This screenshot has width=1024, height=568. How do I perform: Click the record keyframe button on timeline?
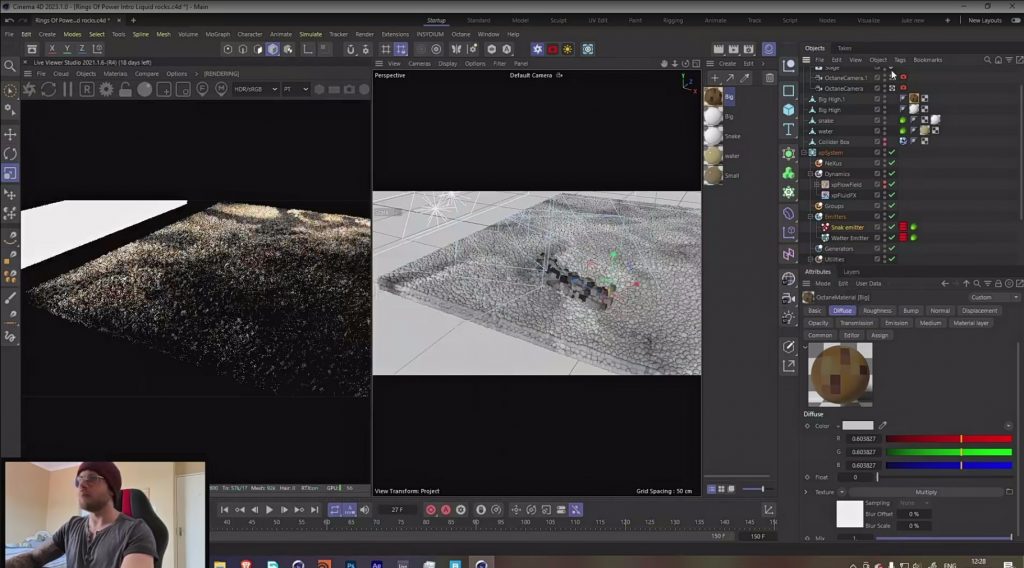[x=430, y=510]
